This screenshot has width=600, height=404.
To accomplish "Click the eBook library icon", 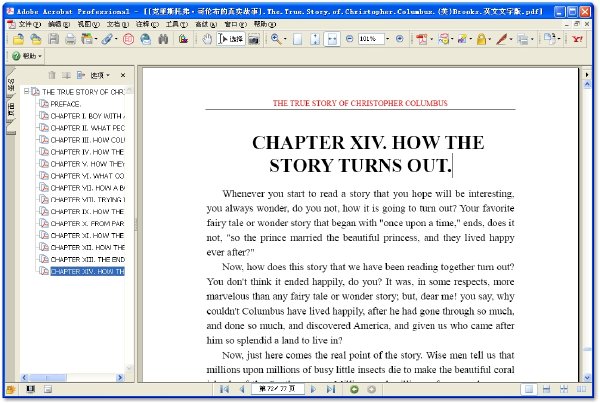I will click(x=183, y=39).
